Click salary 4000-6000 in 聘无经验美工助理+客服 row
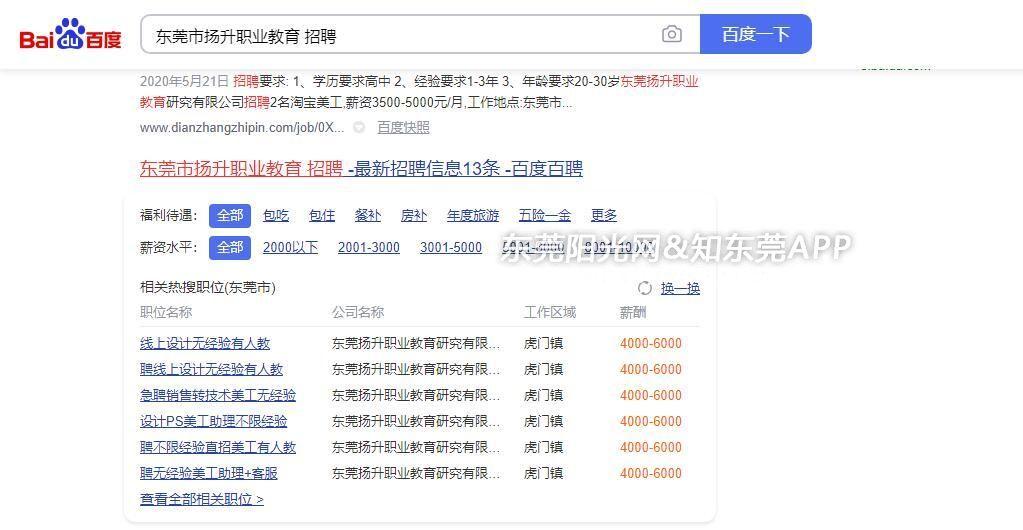The image size is (1023, 530). coord(650,473)
